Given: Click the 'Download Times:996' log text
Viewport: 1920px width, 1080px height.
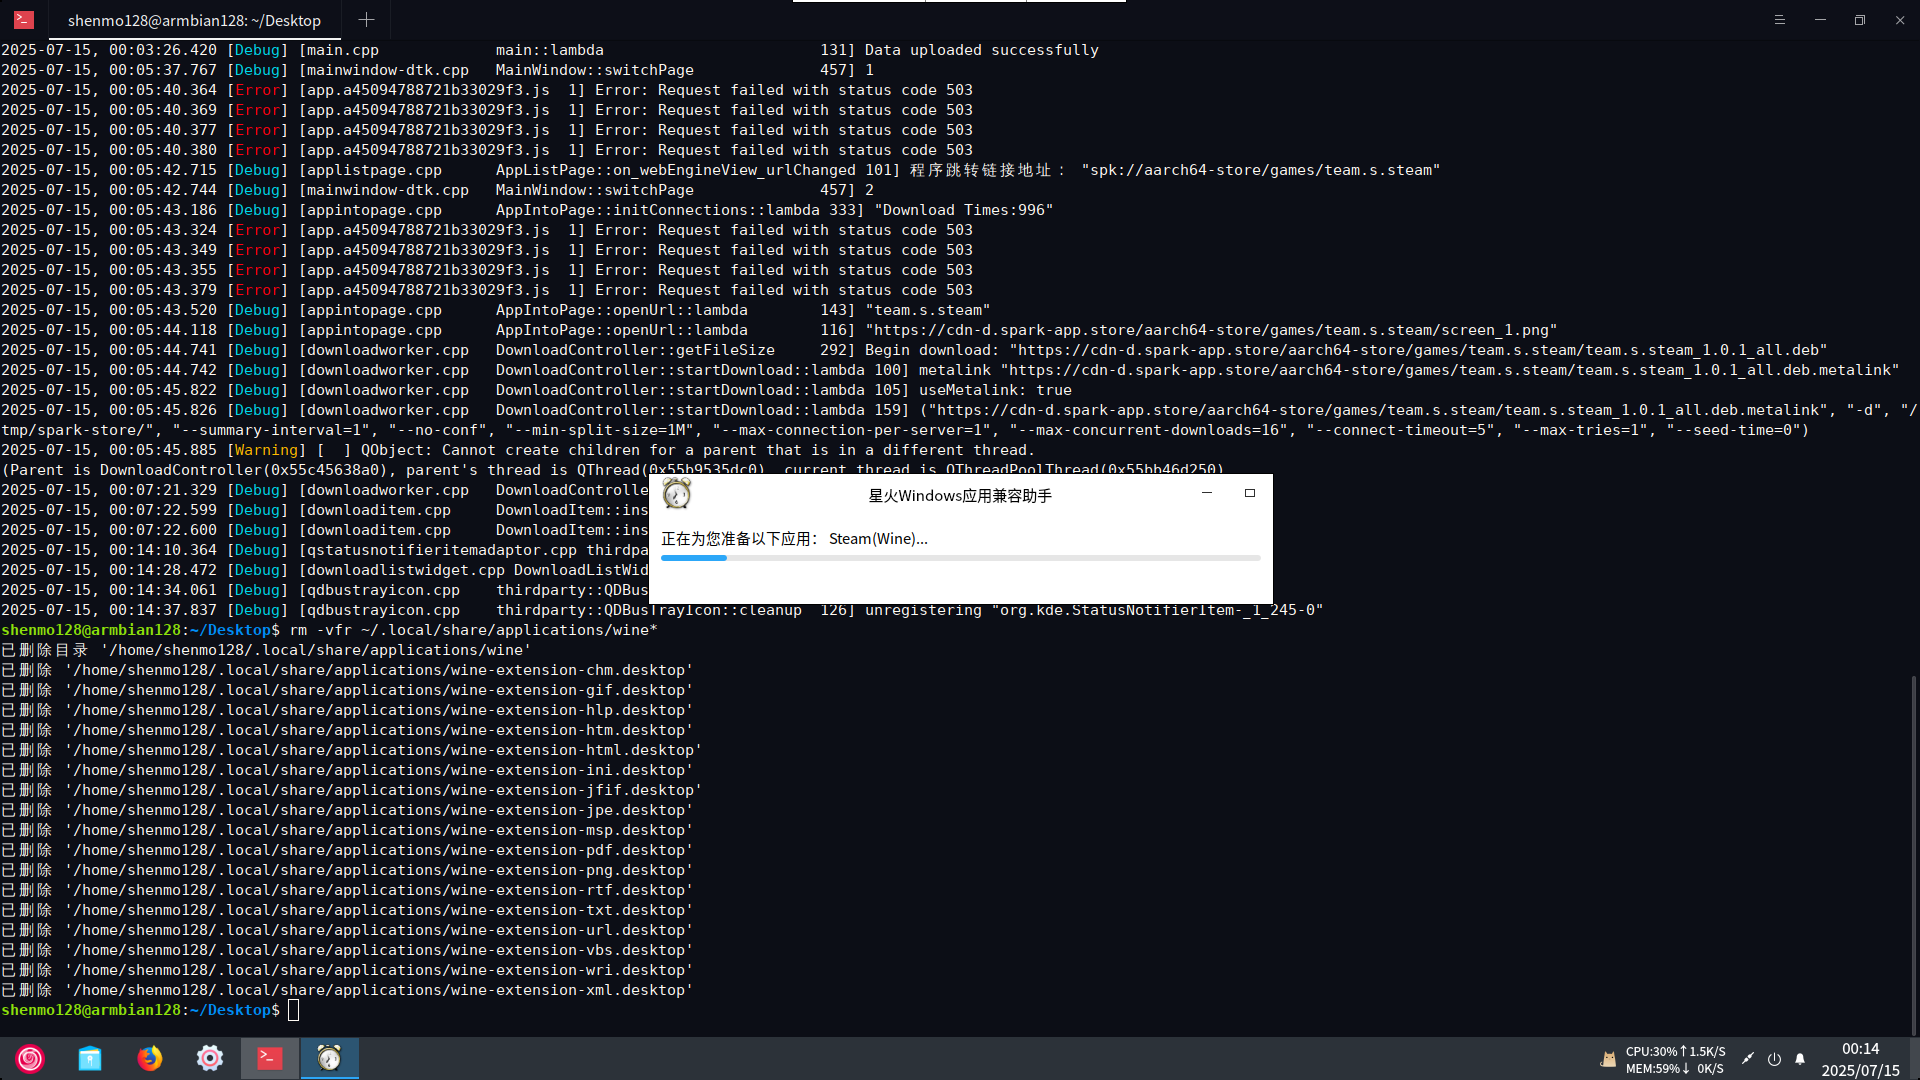Looking at the screenshot, I should click(x=964, y=210).
